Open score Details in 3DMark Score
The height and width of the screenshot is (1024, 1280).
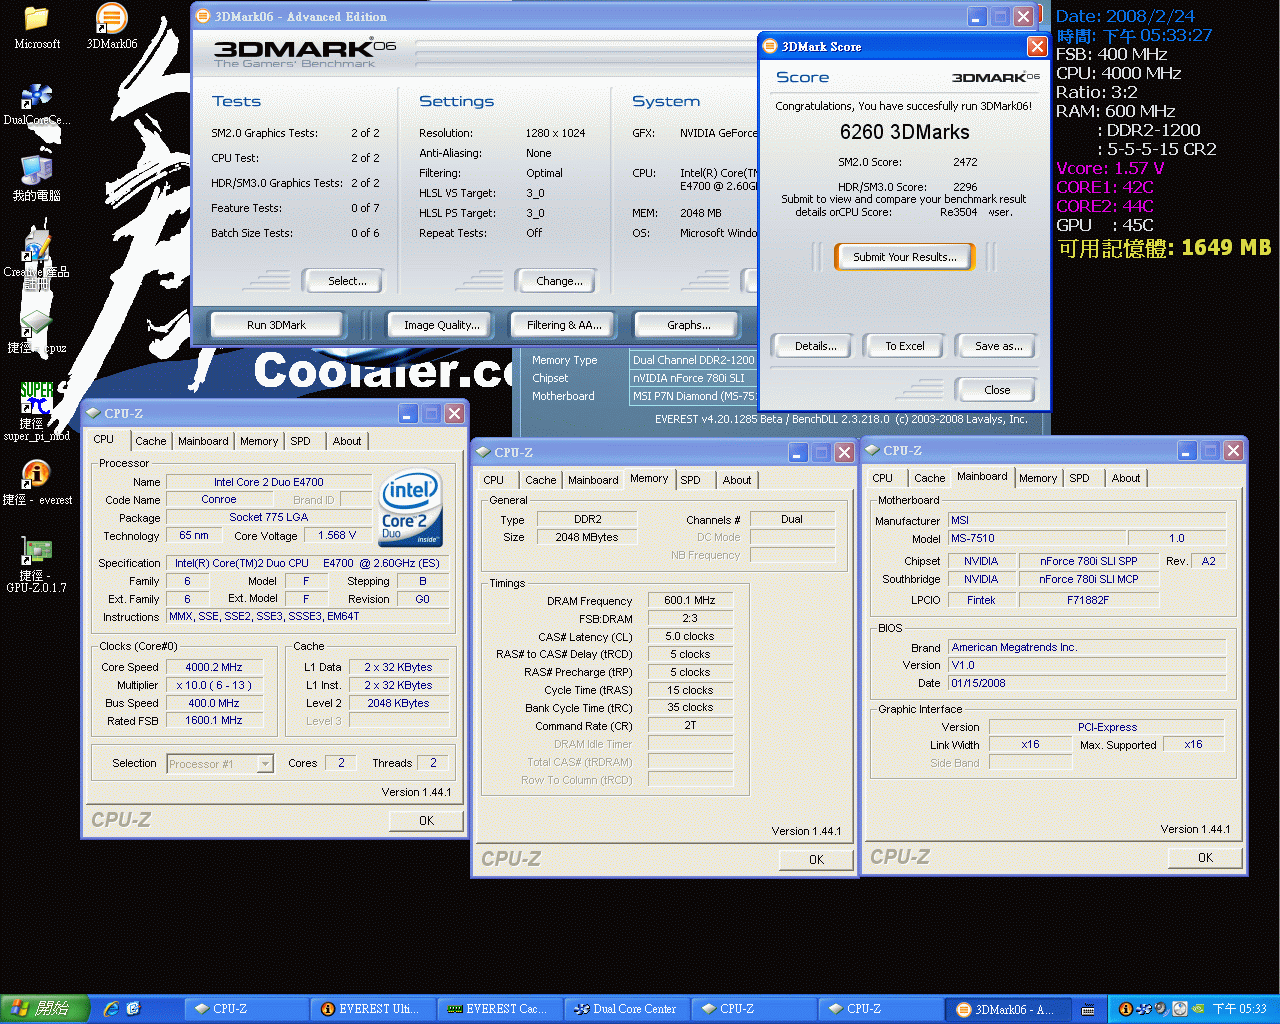coord(816,346)
